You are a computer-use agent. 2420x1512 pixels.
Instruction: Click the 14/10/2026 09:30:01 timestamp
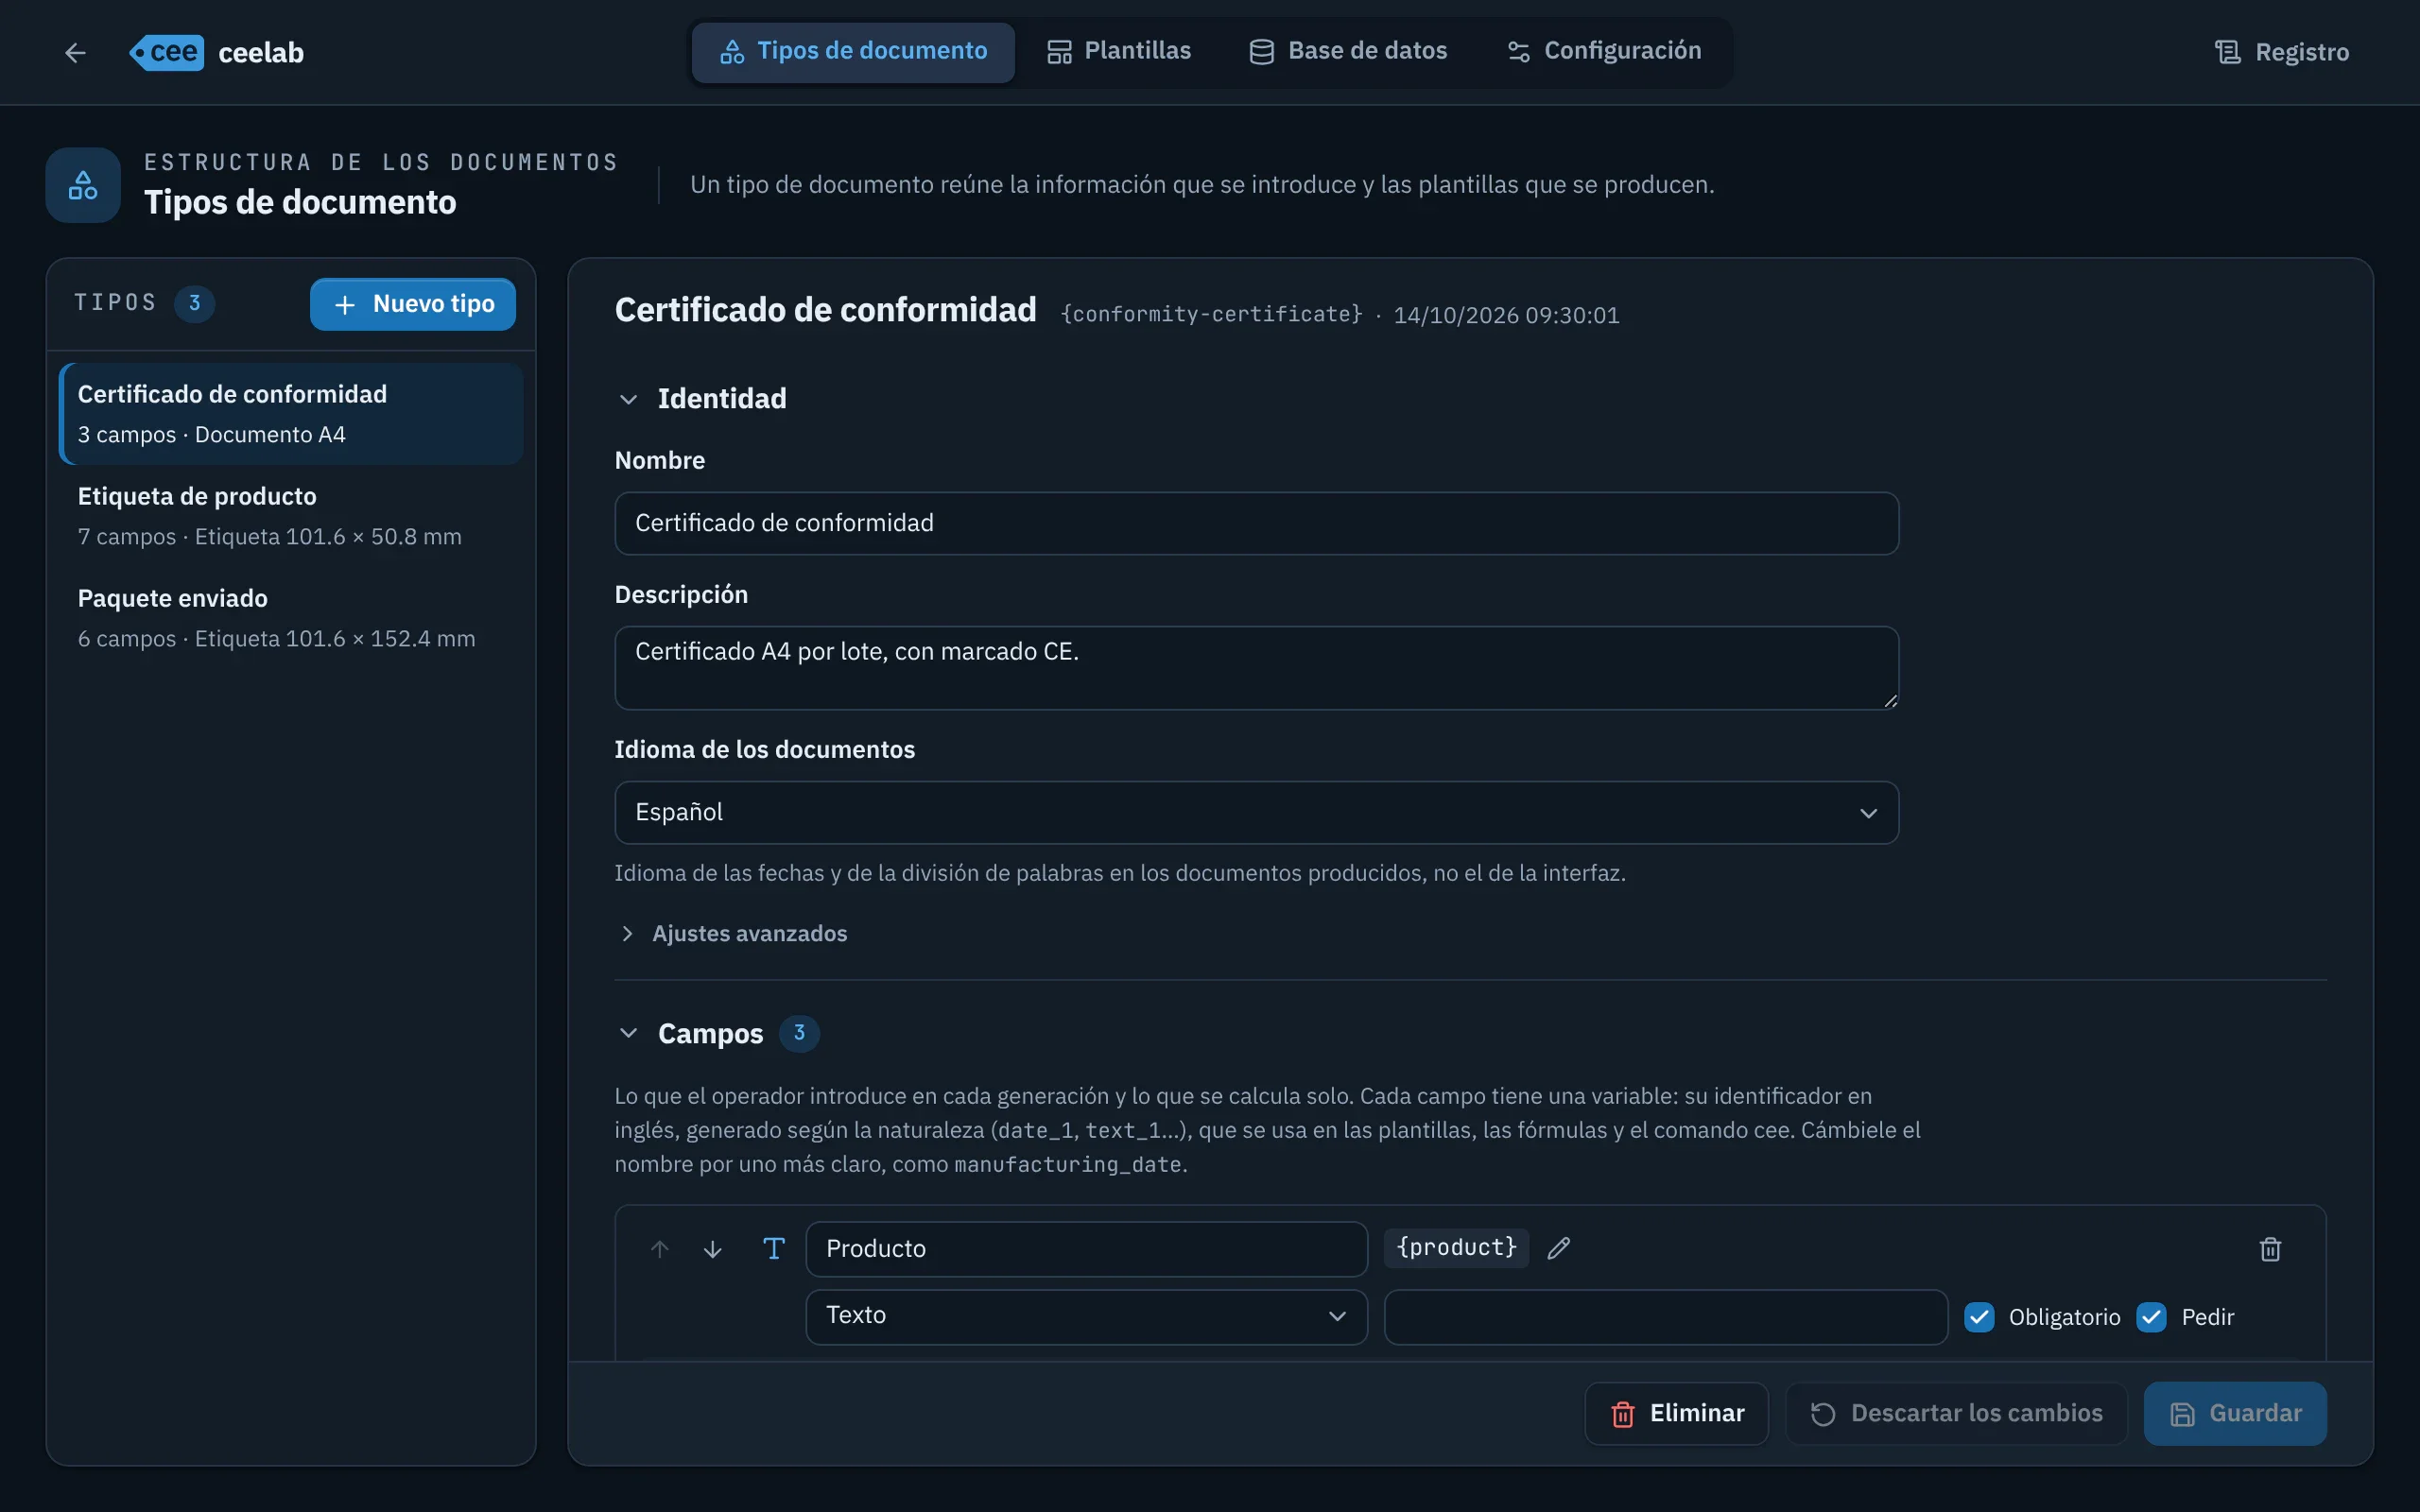[1506, 315]
